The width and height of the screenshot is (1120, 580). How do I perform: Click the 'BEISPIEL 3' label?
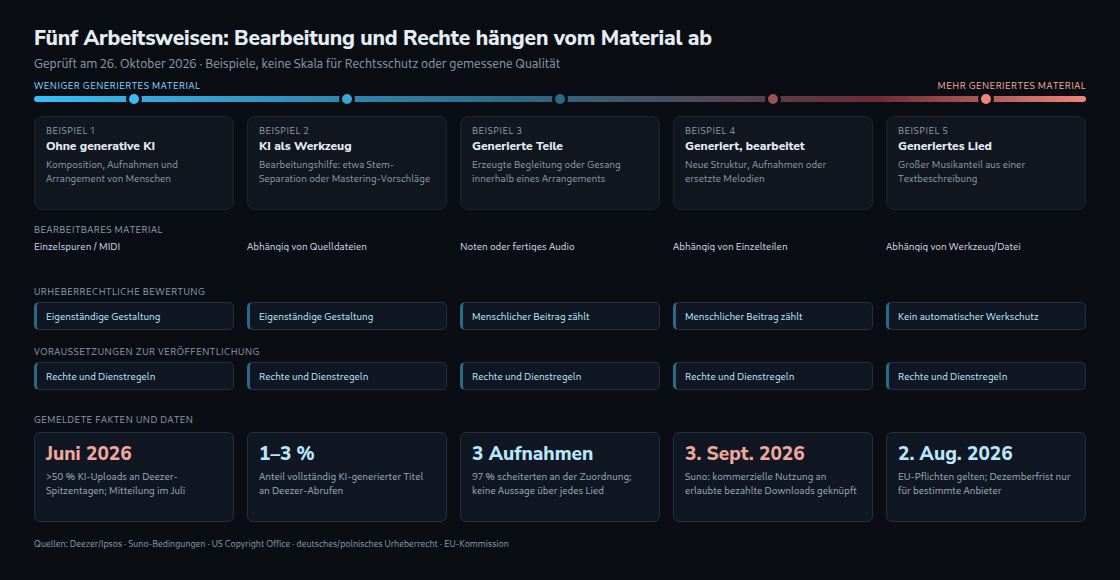click(x=496, y=131)
